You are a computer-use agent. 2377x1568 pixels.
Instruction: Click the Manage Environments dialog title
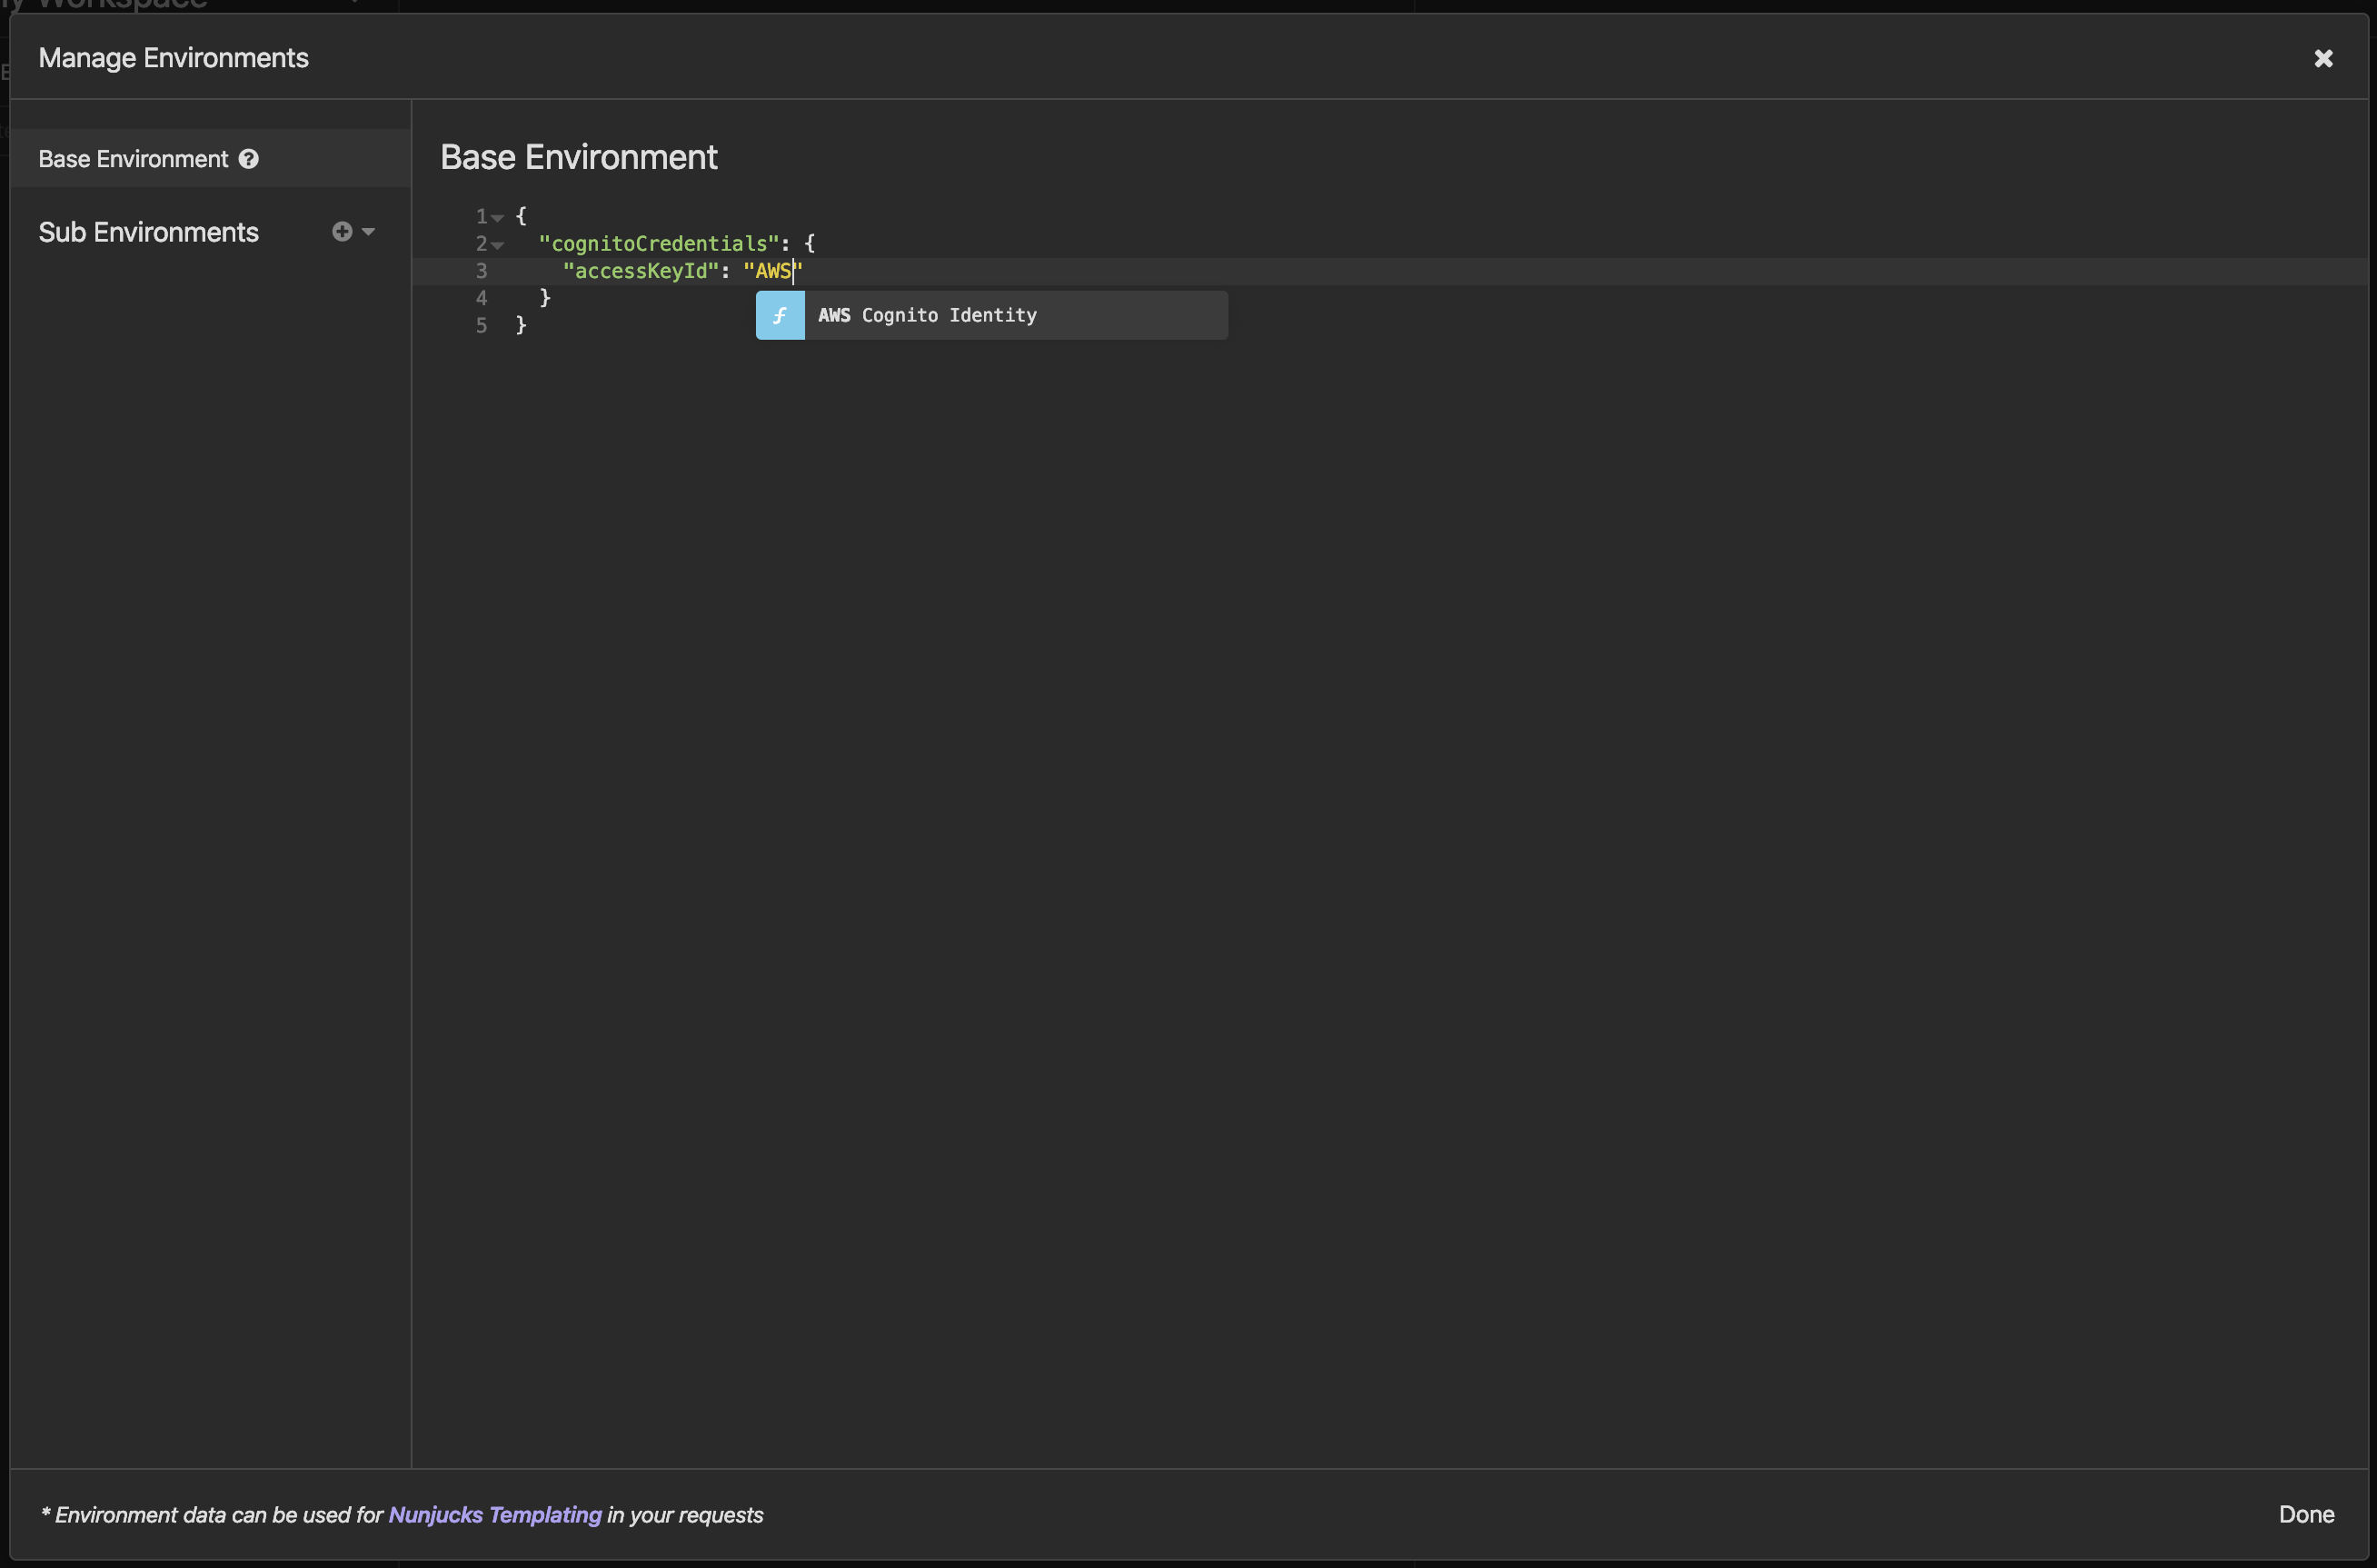[x=173, y=58]
